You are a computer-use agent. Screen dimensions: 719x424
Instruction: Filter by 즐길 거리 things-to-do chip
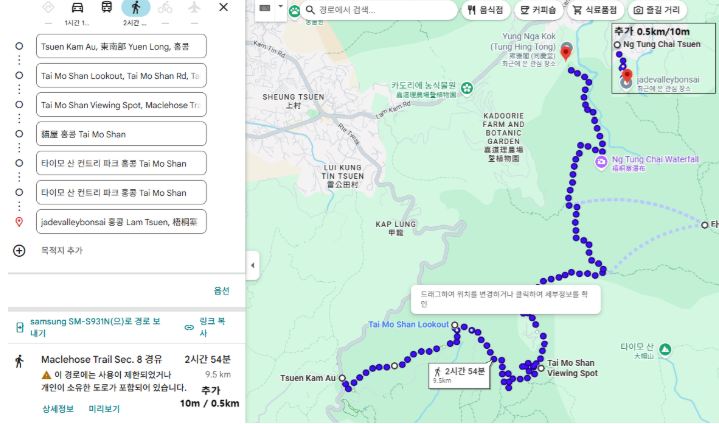(657, 10)
